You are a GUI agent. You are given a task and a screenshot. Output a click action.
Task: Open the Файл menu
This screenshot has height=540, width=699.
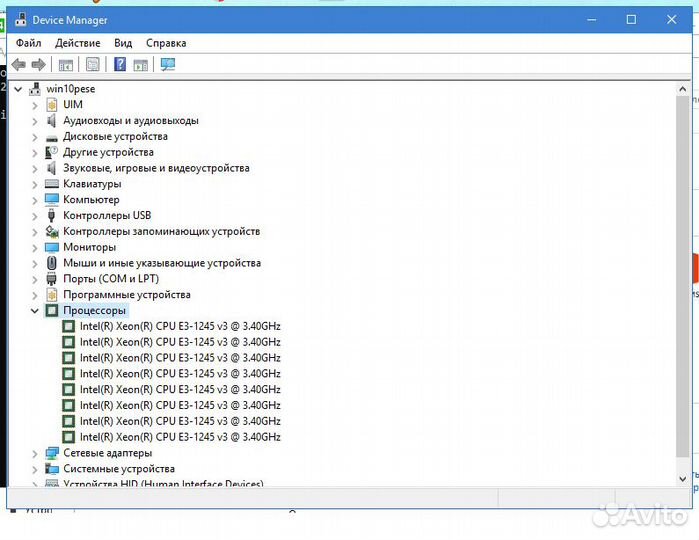29,43
